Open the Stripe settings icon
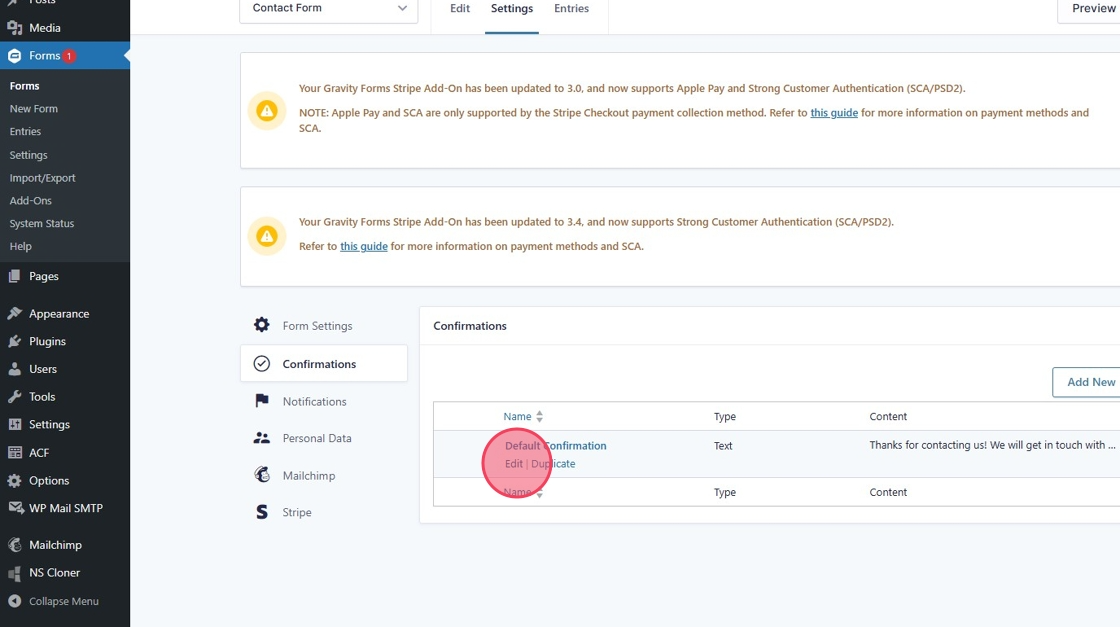1120x627 pixels. (x=262, y=512)
